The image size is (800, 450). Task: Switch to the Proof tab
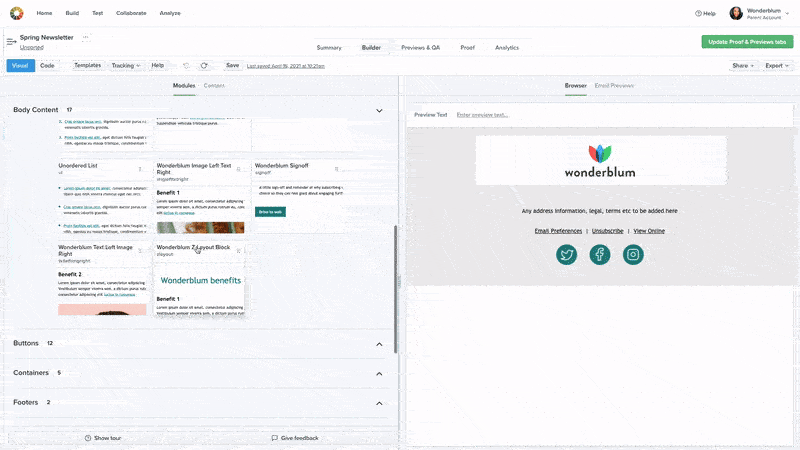467,47
